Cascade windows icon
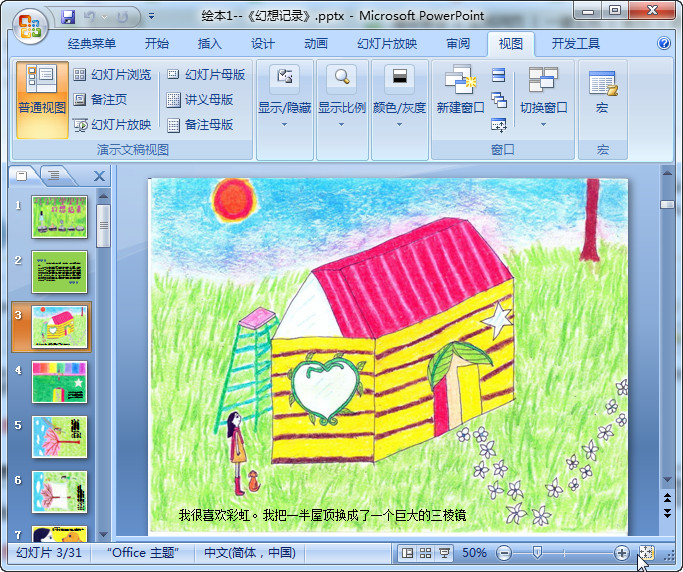The height and width of the screenshot is (572, 683). point(499,100)
